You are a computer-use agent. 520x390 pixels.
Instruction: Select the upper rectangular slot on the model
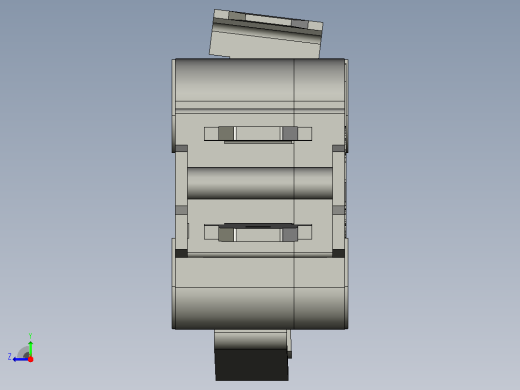pos(258,134)
